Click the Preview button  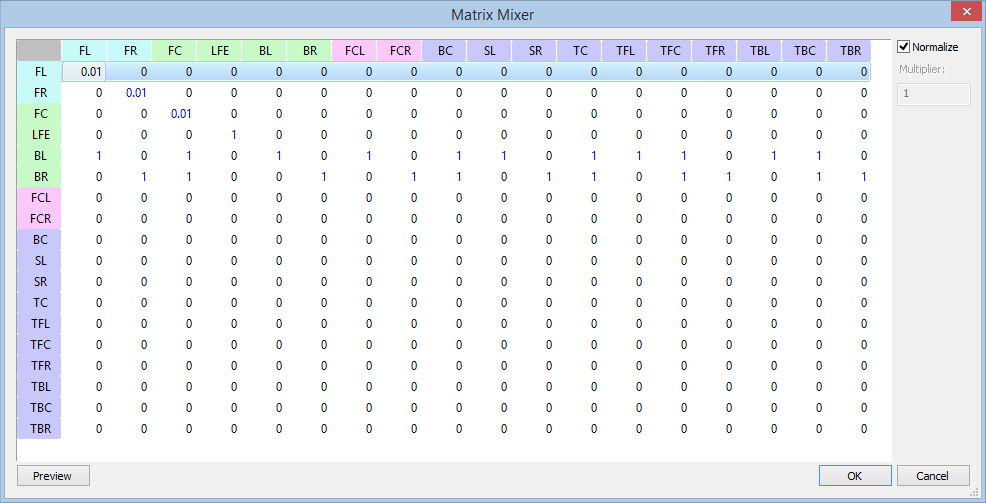point(52,476)
